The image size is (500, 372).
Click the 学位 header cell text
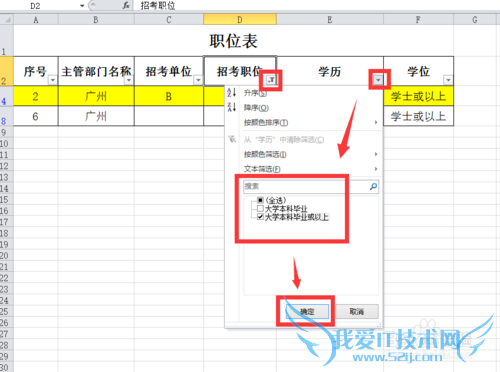click(418, 71)
